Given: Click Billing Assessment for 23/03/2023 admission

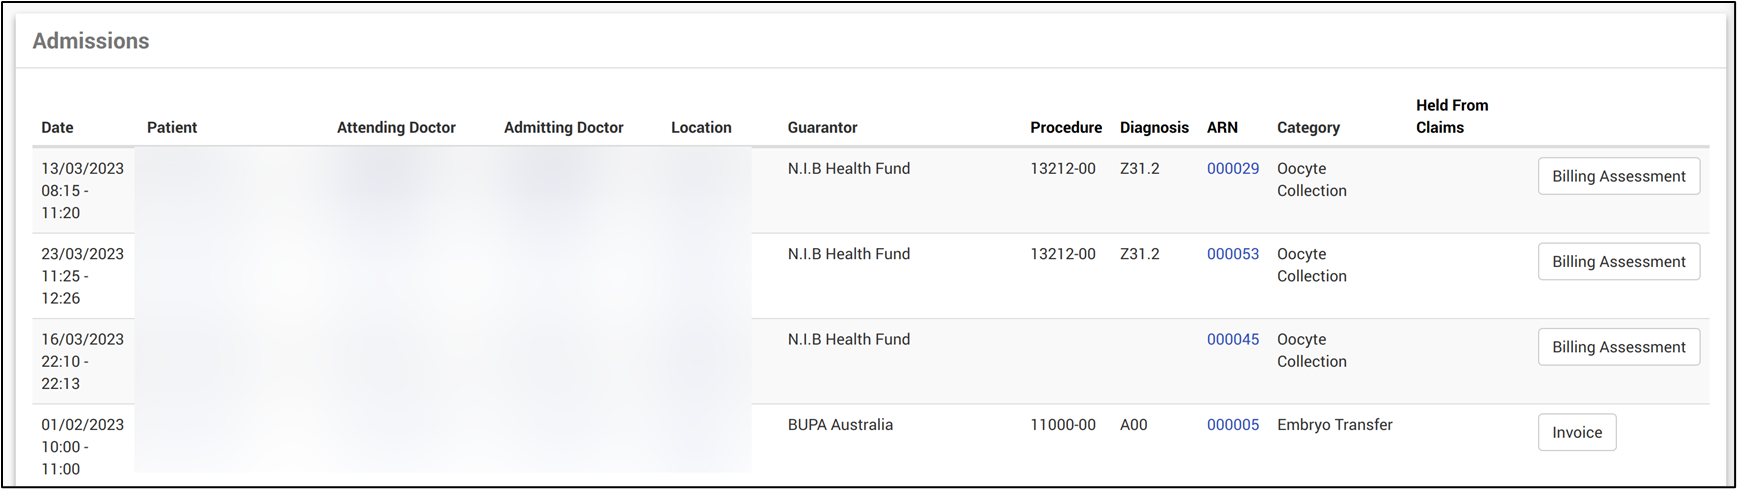Looking at the screenshot, I should pyautogui.click(x=1618, y=262).
